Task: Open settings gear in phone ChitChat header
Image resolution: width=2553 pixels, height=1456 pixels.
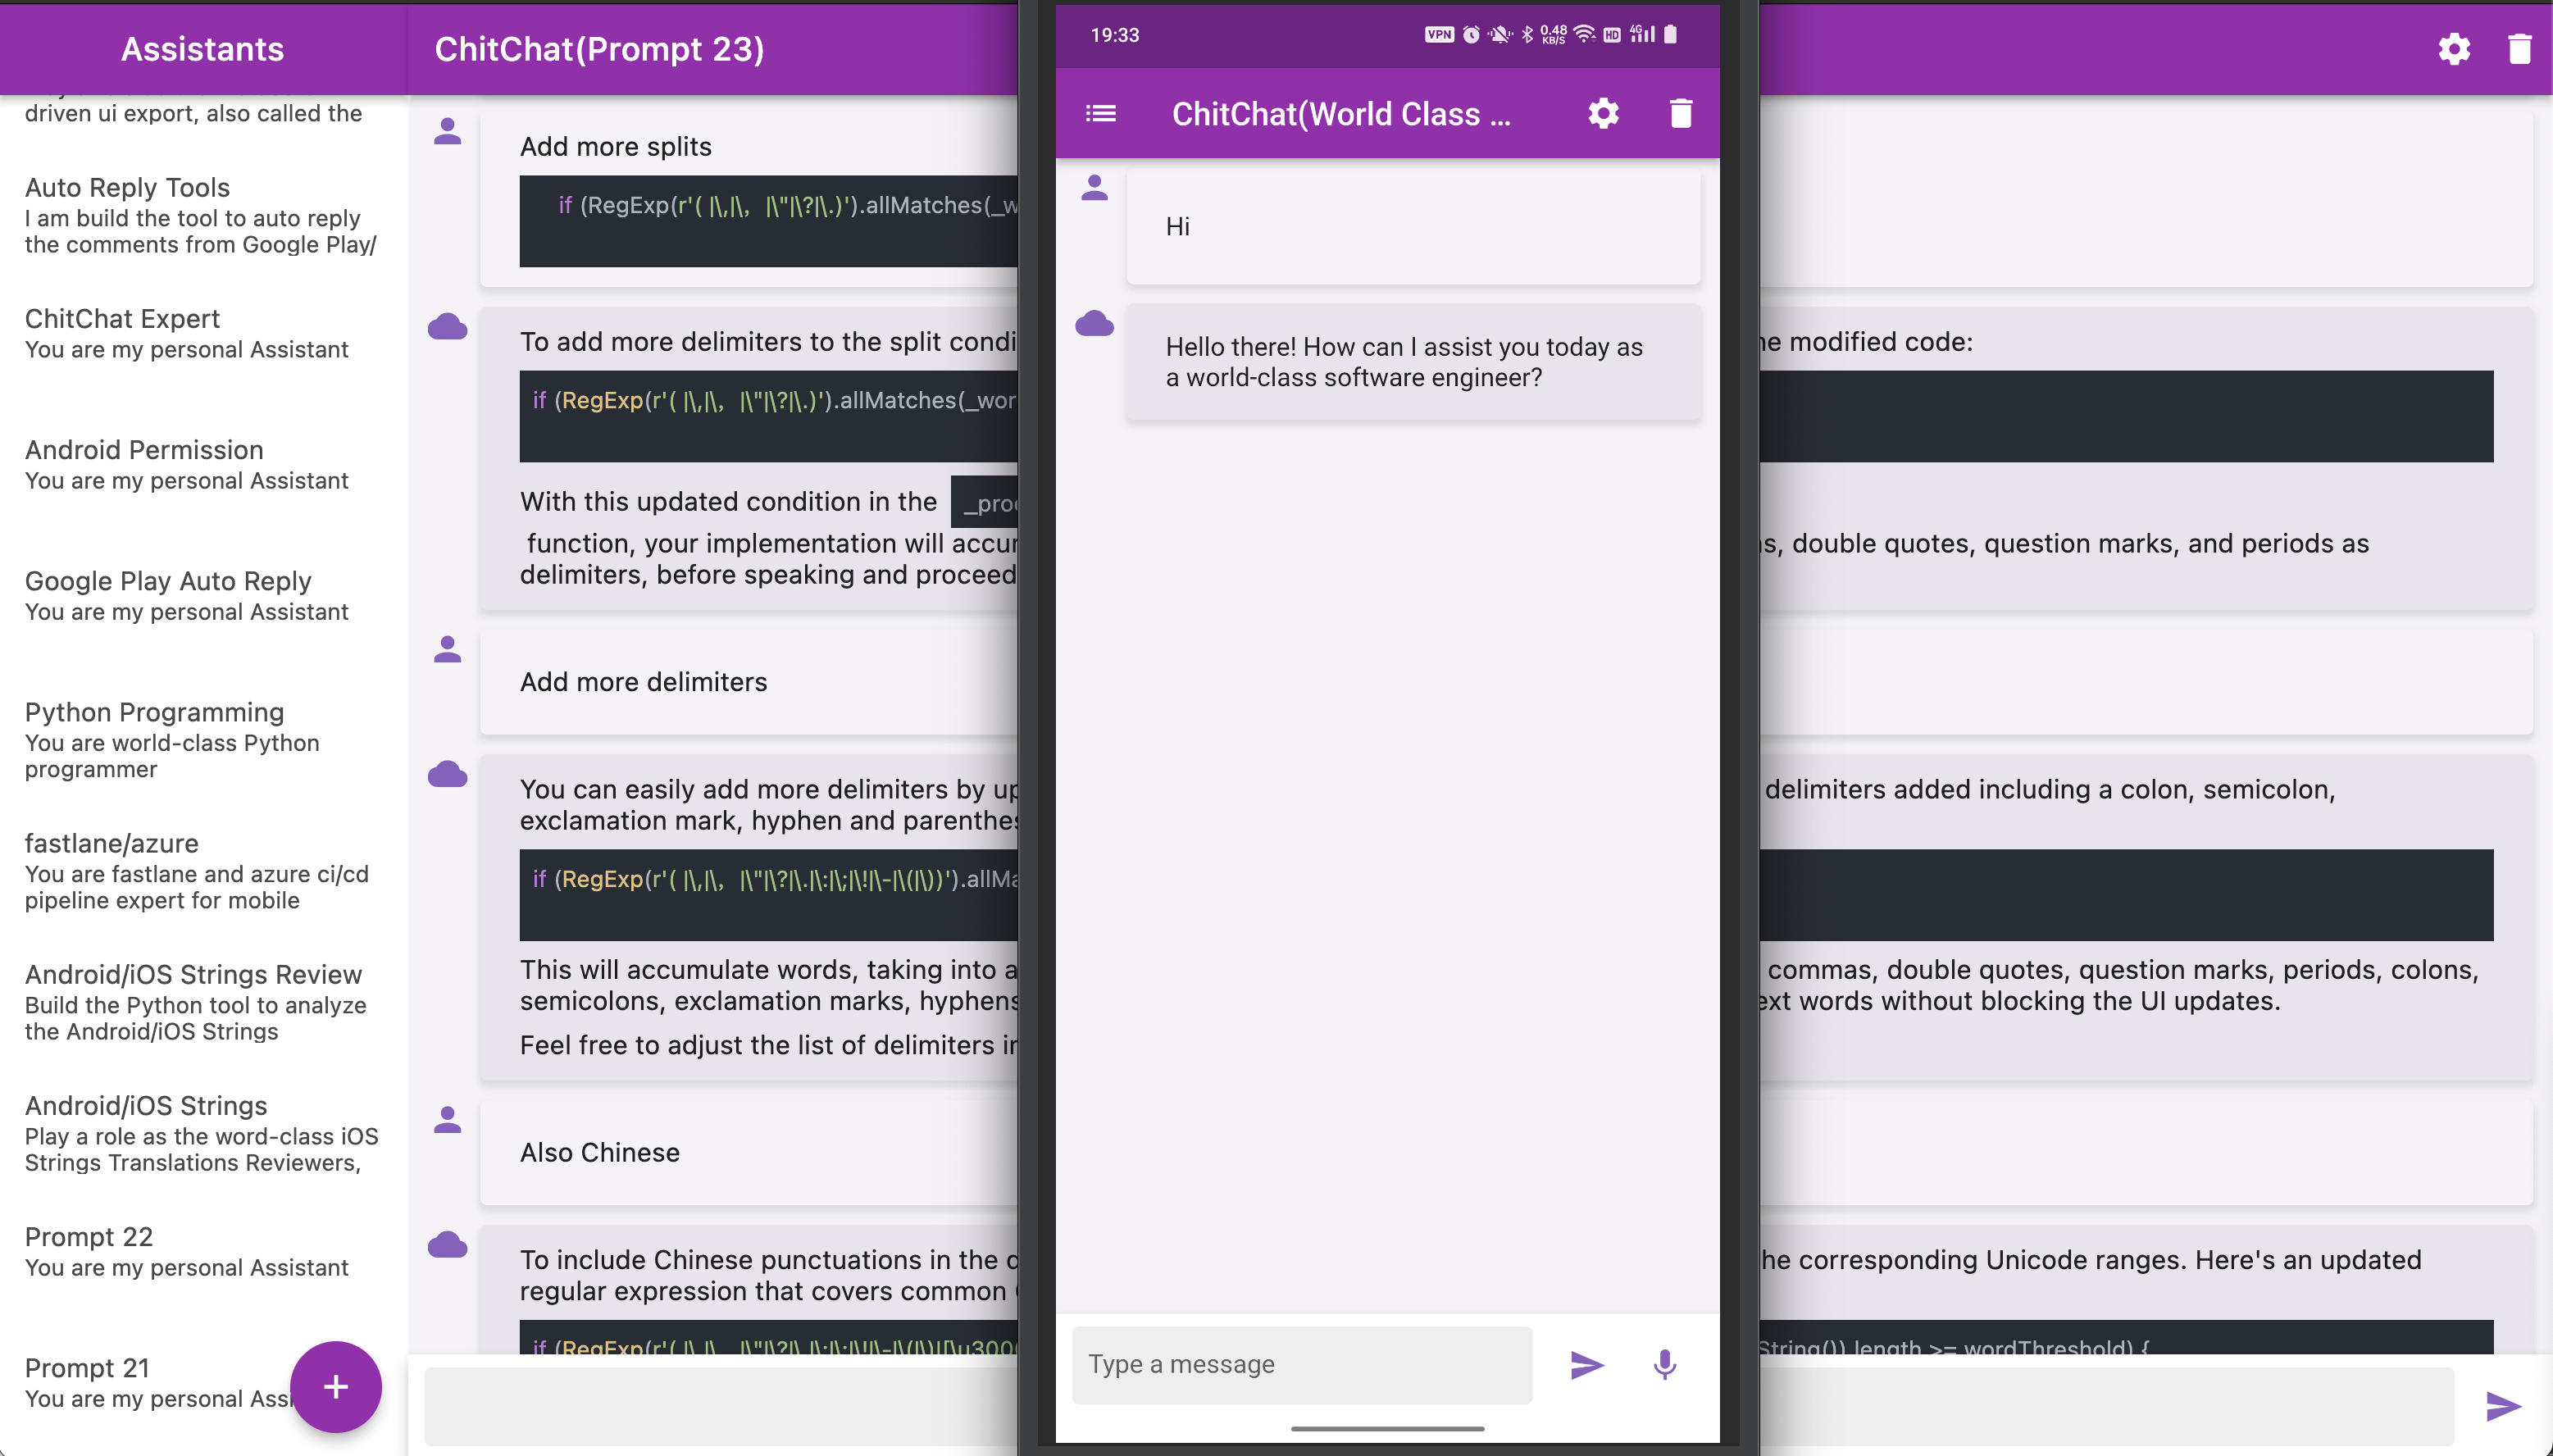Action: (1603, 113)
